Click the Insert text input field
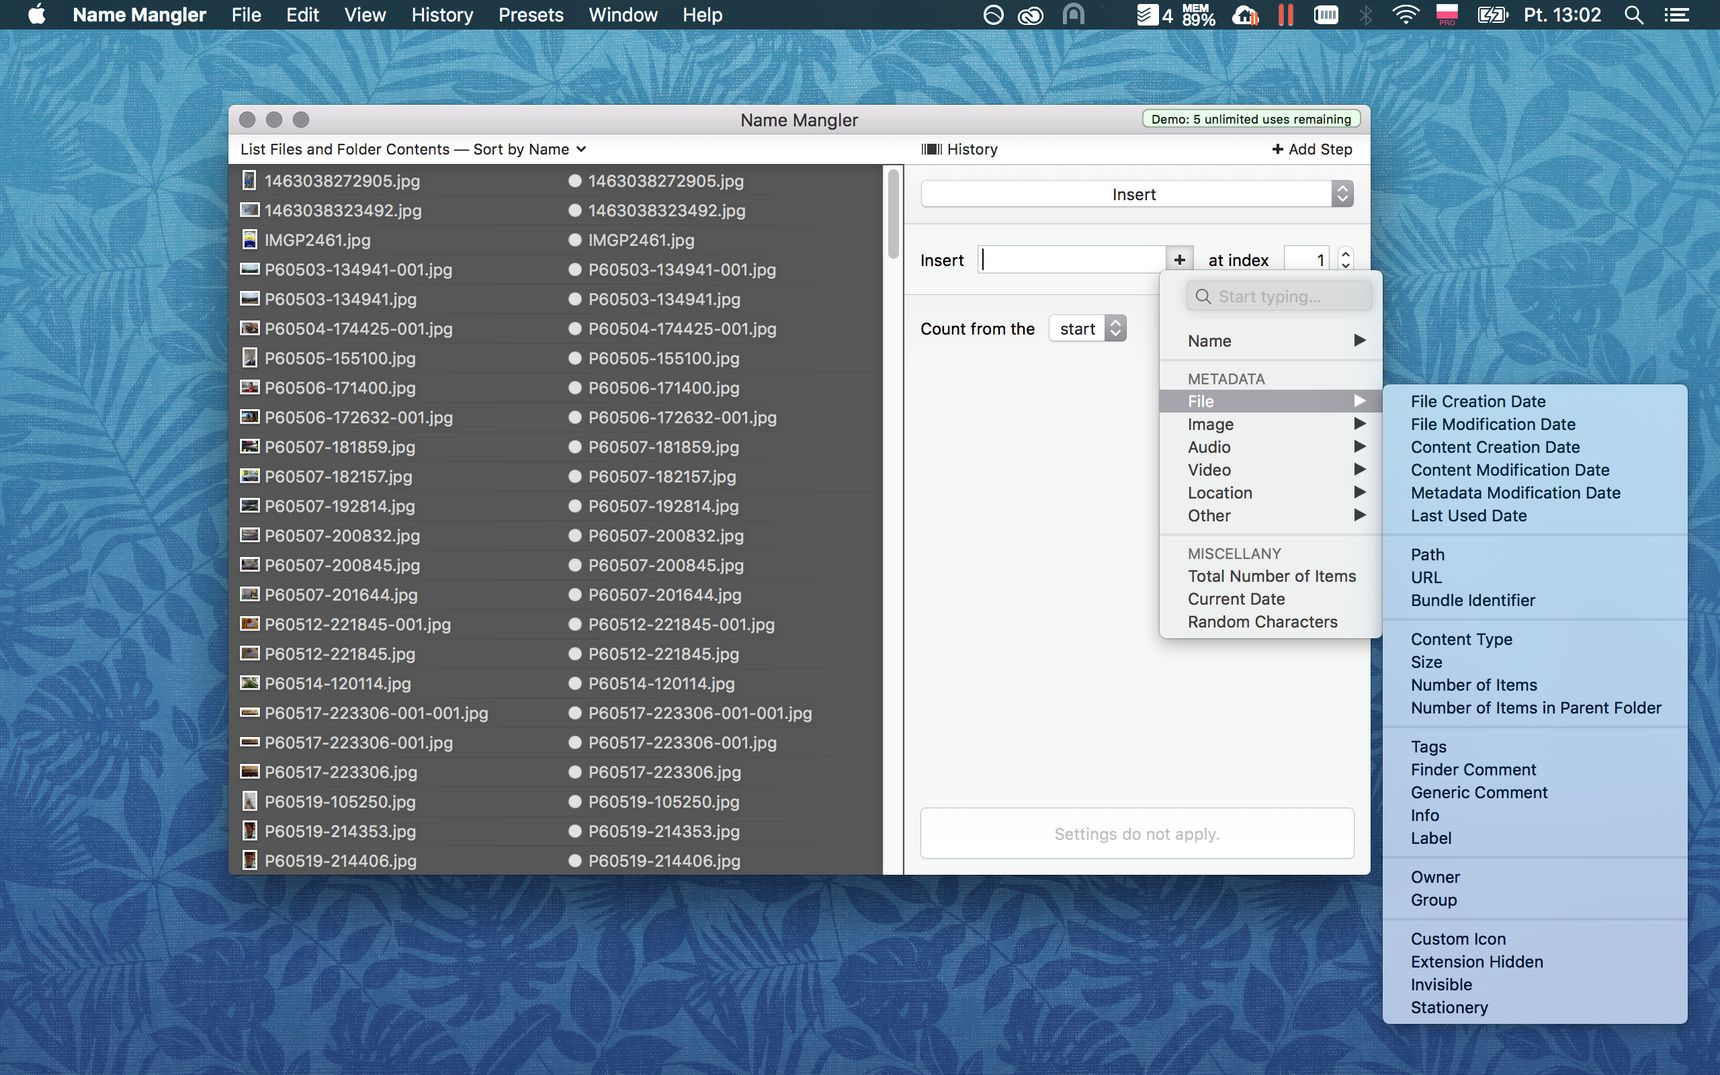 (1072, 260)
